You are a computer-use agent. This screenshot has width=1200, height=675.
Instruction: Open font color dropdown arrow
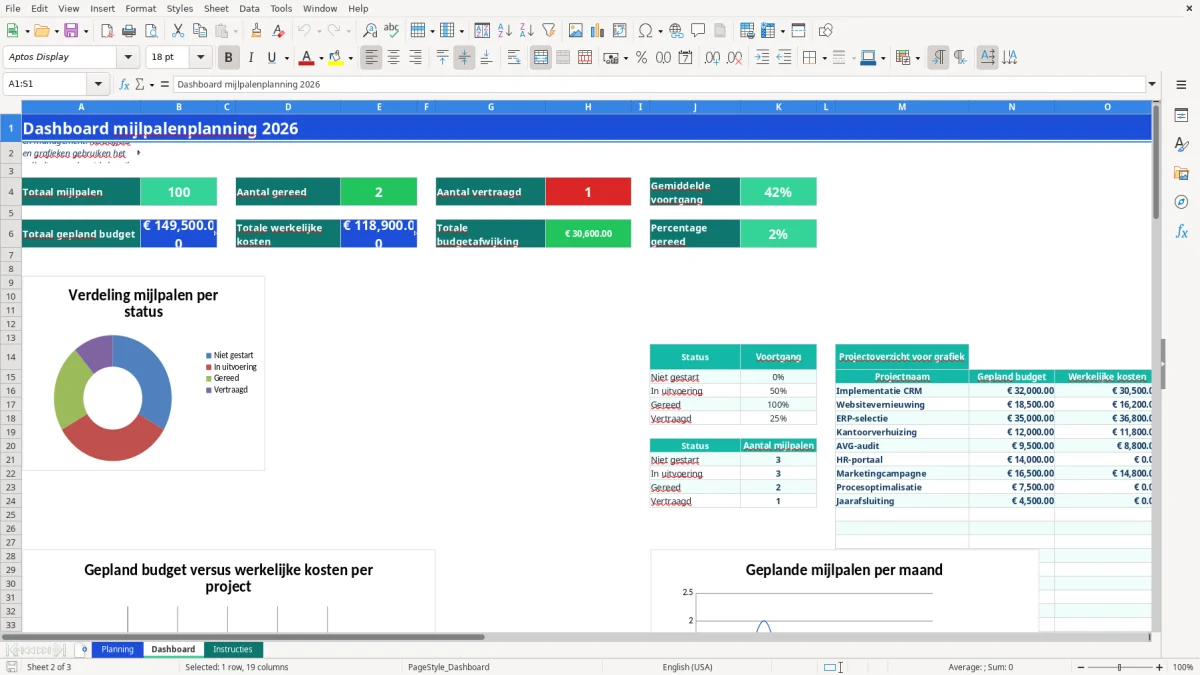pos(321,58)
